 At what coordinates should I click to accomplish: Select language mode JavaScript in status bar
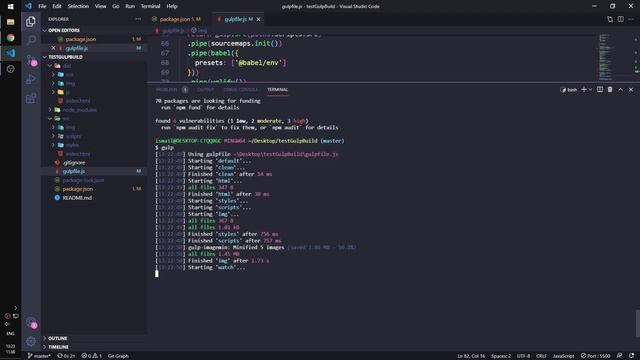(563, 356)
